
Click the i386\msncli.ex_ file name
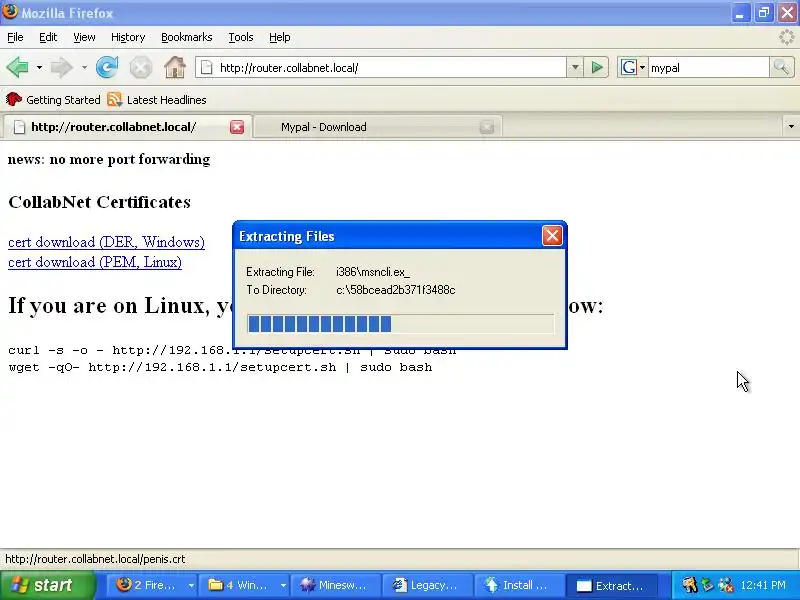click(372, 272)
